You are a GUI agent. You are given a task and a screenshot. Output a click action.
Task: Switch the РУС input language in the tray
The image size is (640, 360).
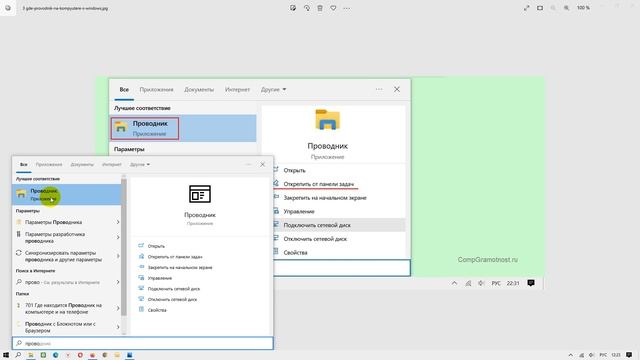(603, 355)
